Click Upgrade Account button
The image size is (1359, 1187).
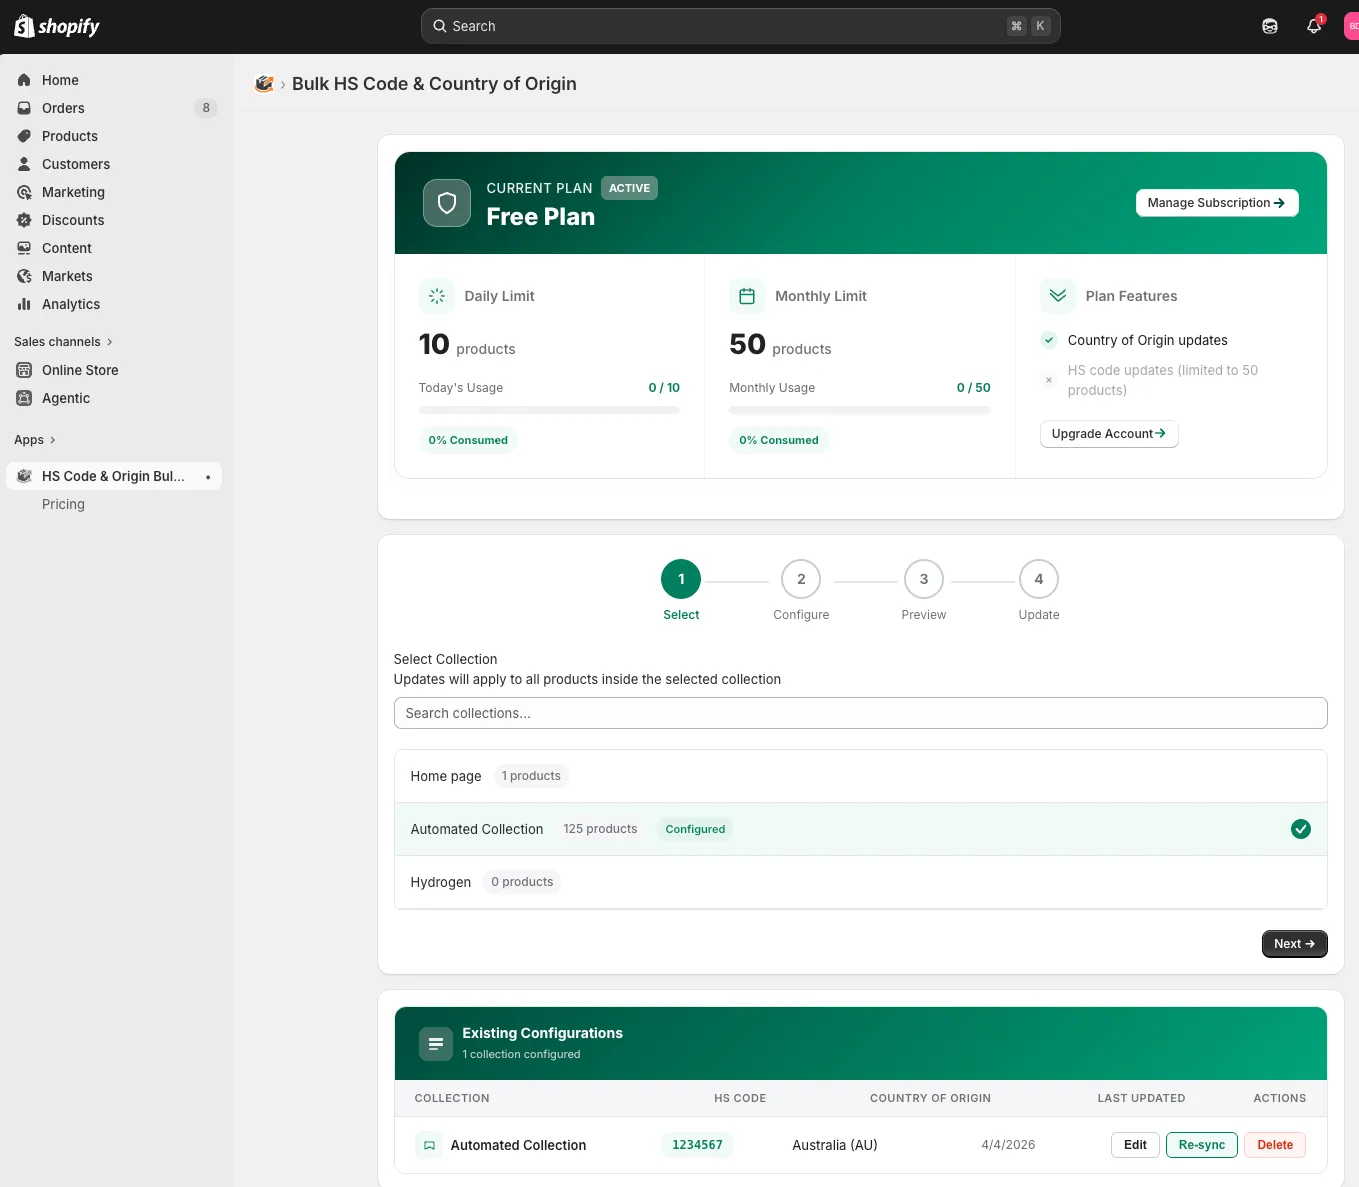point(1109,434)
